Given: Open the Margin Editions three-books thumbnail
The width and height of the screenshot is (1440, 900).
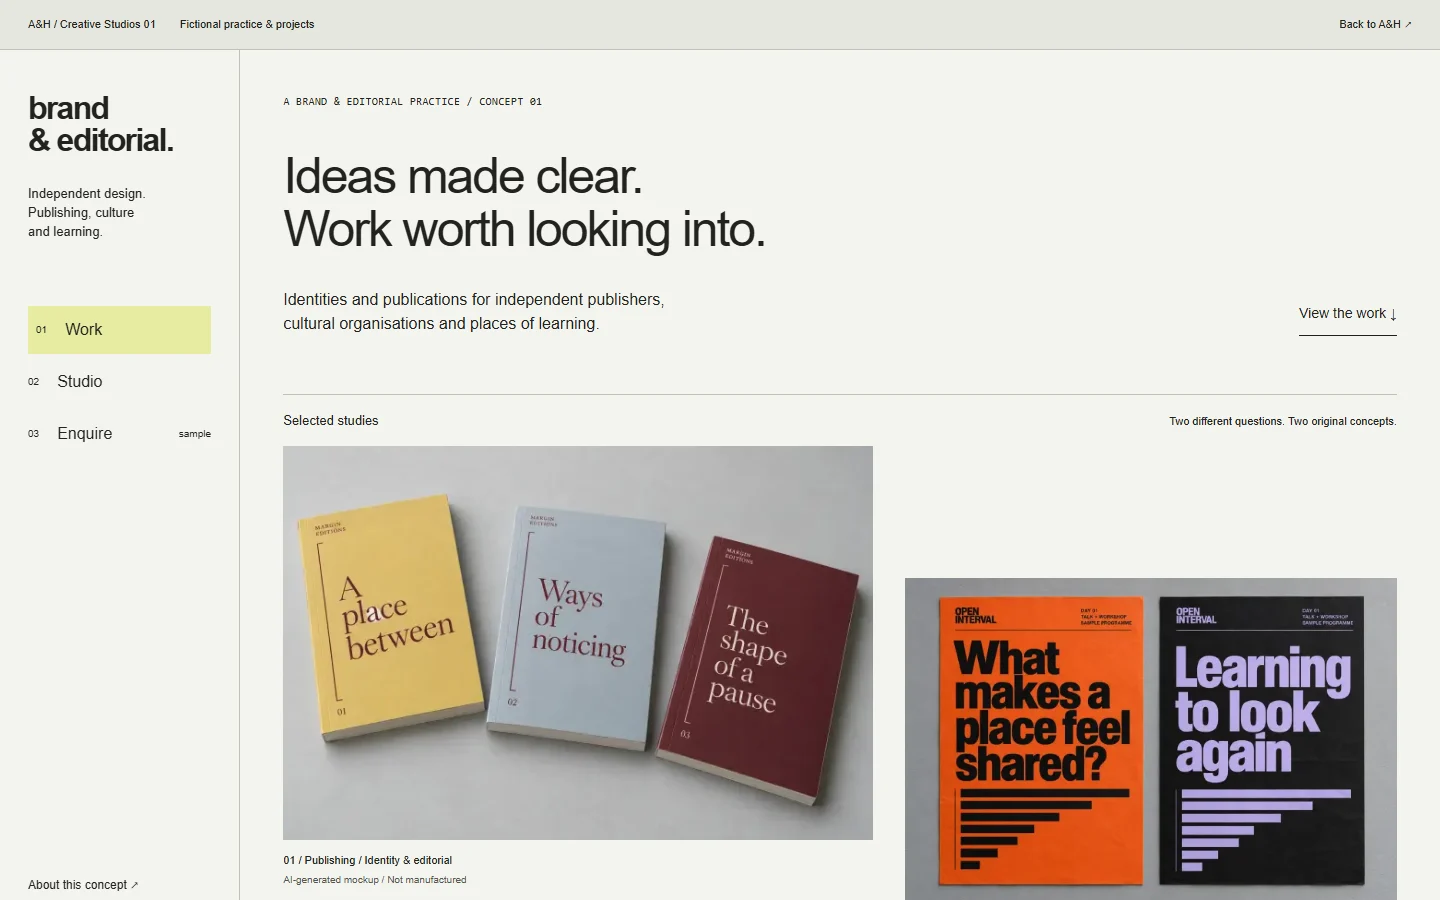Looking at the screenshot, I should [x=578, y=643].
